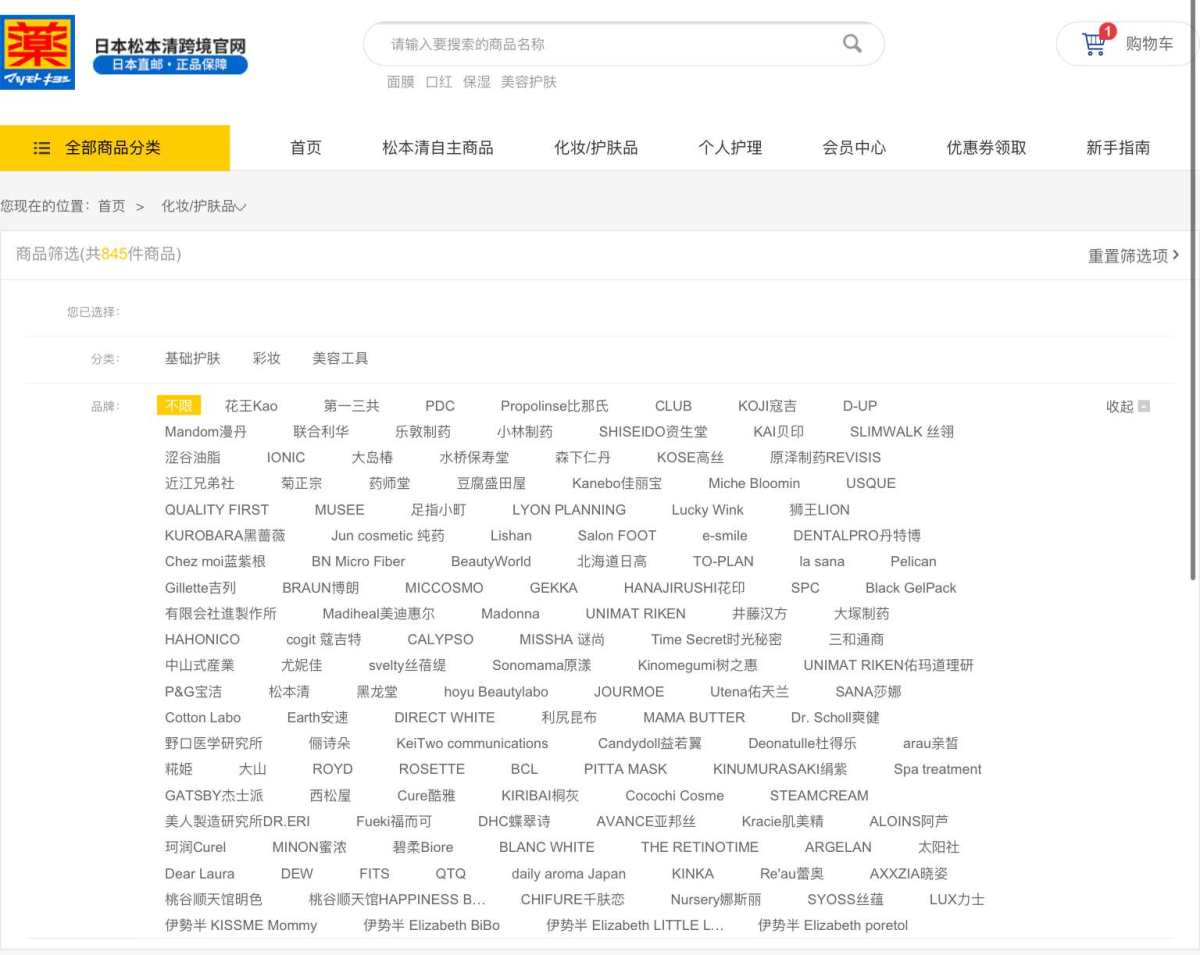Open 全部商品分类 category menu
This screenshot has height=955, width=1200.
point(114,148)
